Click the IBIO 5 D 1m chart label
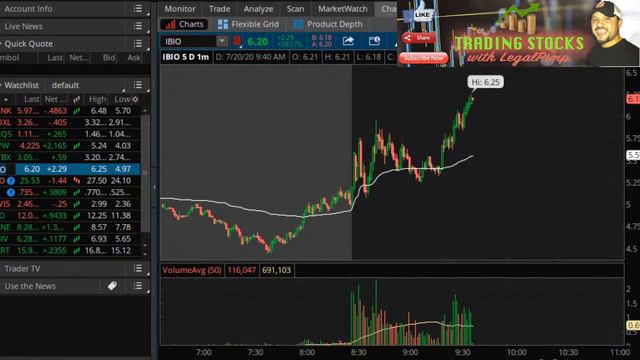Viewport: 640px width, 360px height. [186, 57]
